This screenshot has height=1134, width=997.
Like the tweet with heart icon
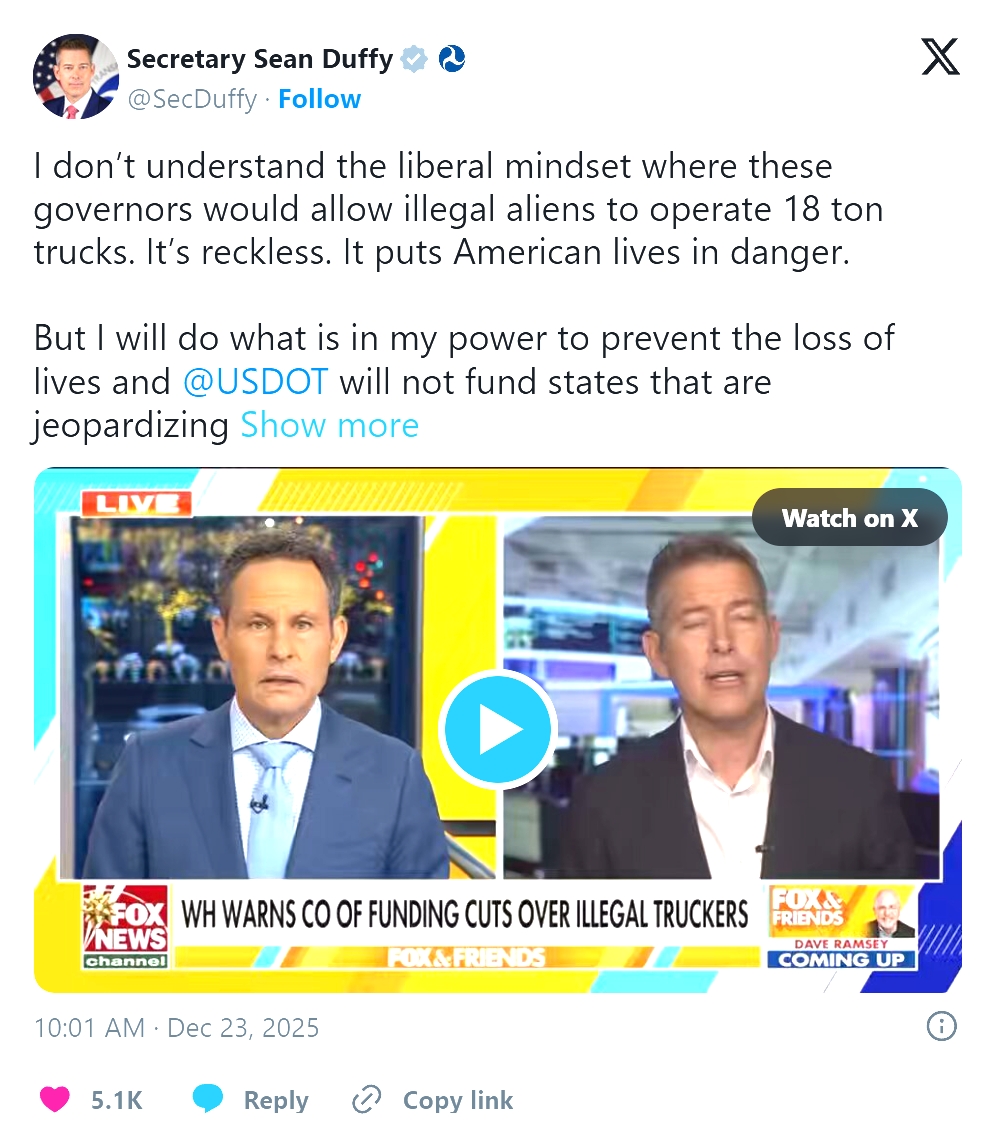tap(54, 1099)
